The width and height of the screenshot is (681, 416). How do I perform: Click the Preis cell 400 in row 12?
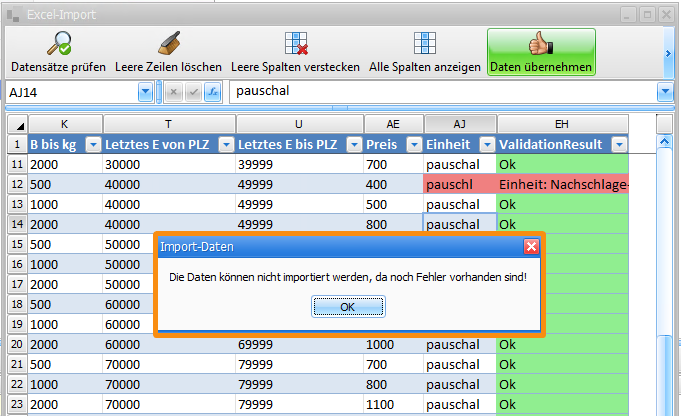pyautogui.click(x=393, y=184)
